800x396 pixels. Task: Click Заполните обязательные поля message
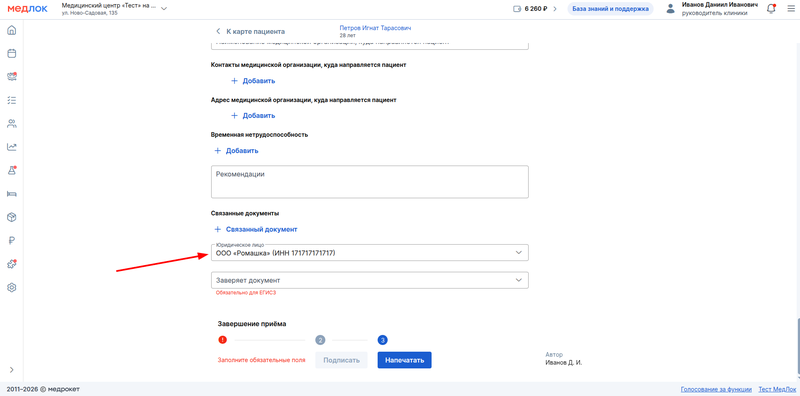pyautogui.click(x=262, y=360)
